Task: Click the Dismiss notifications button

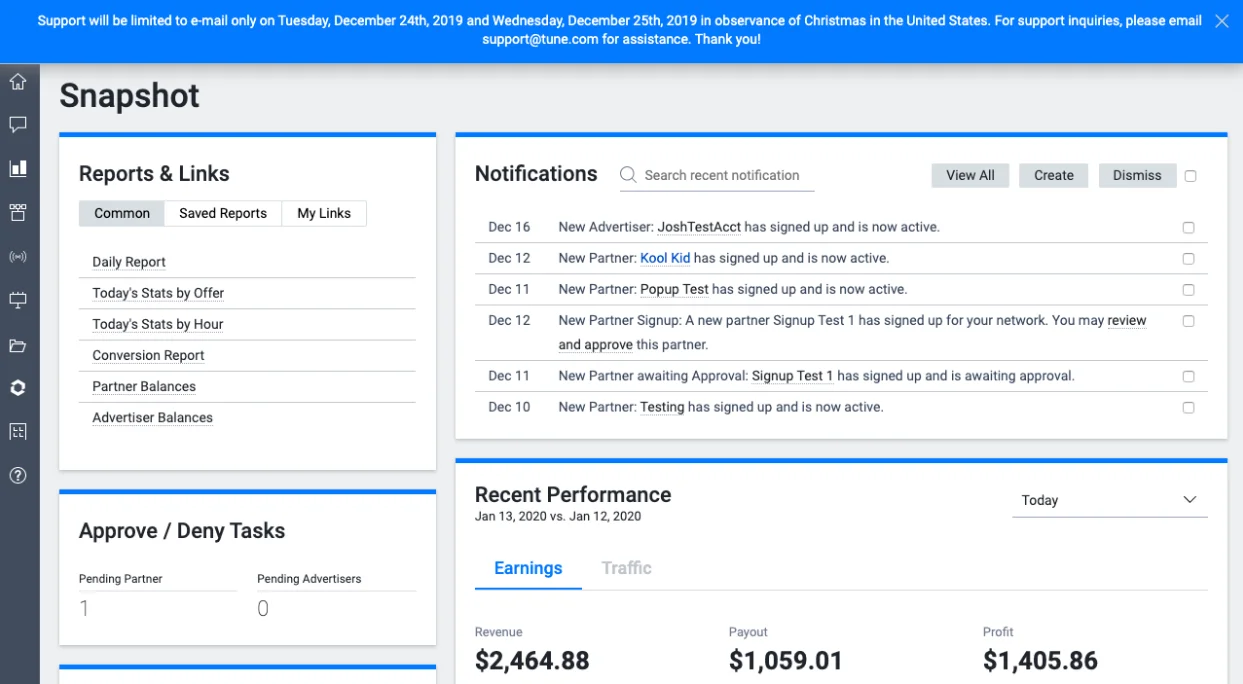Action: pyautogui.click(x=1137, y=175)
